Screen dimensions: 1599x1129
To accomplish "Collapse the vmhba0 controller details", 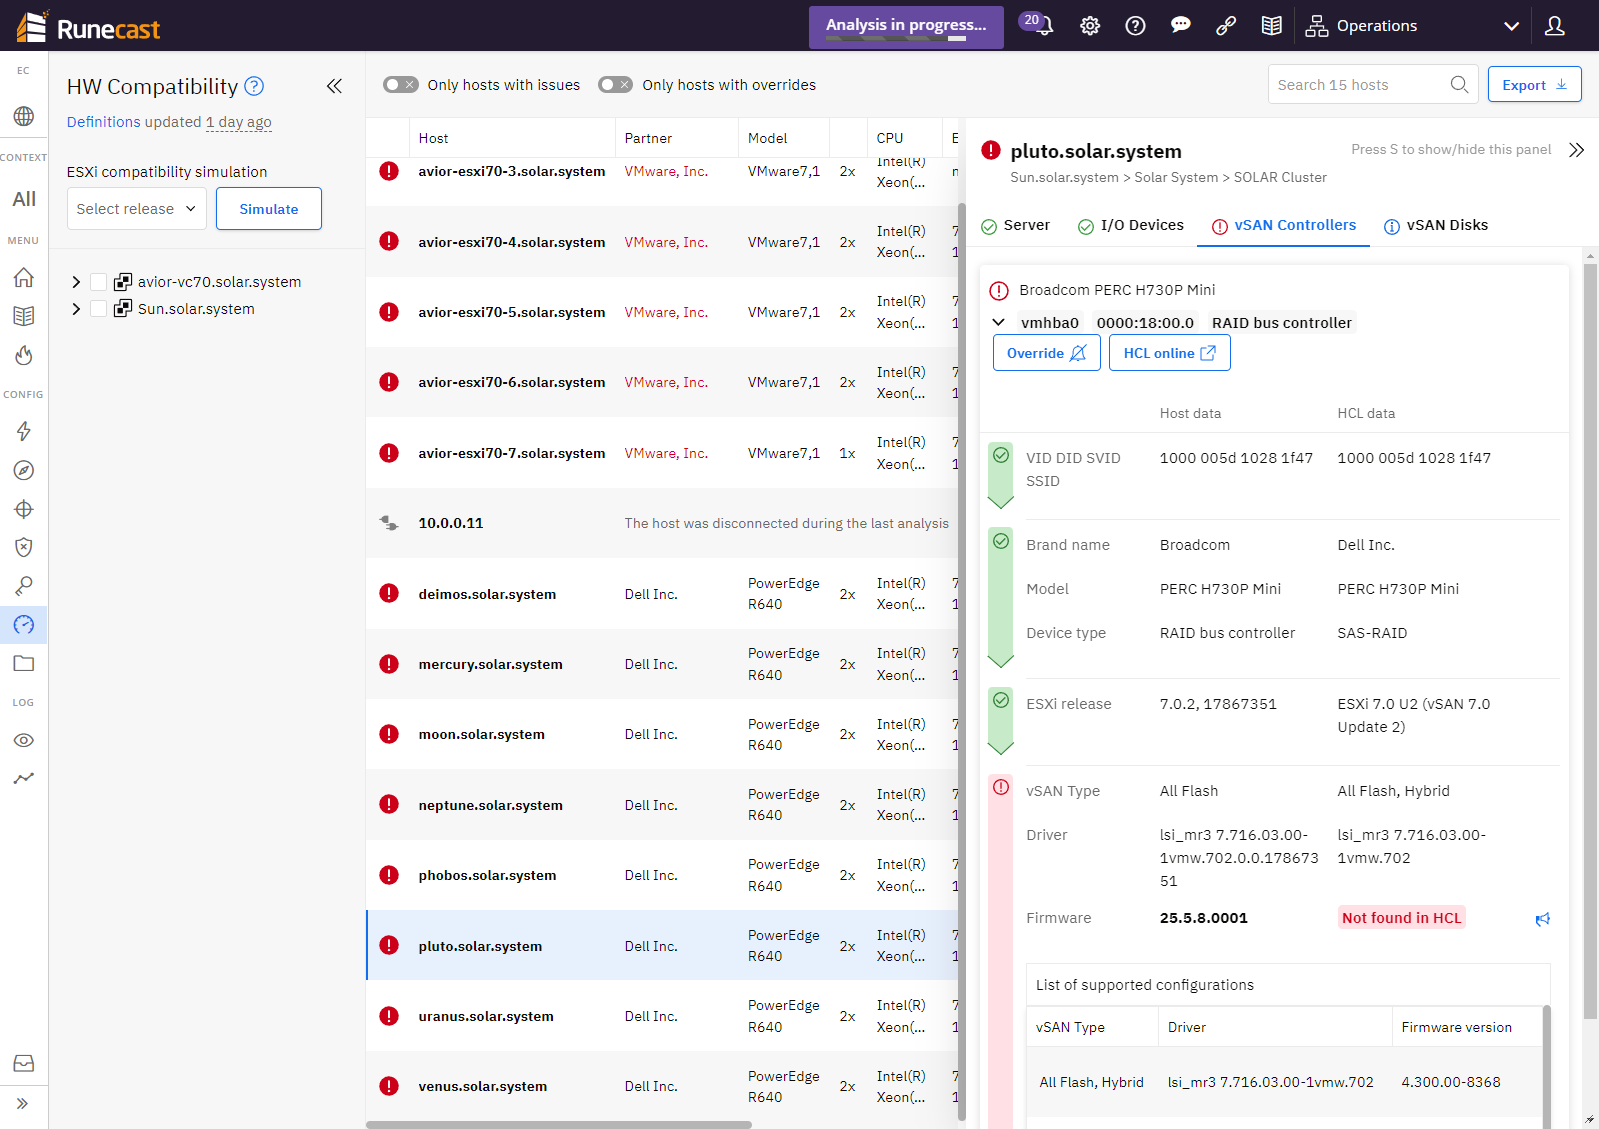I will tap(998, 323).
